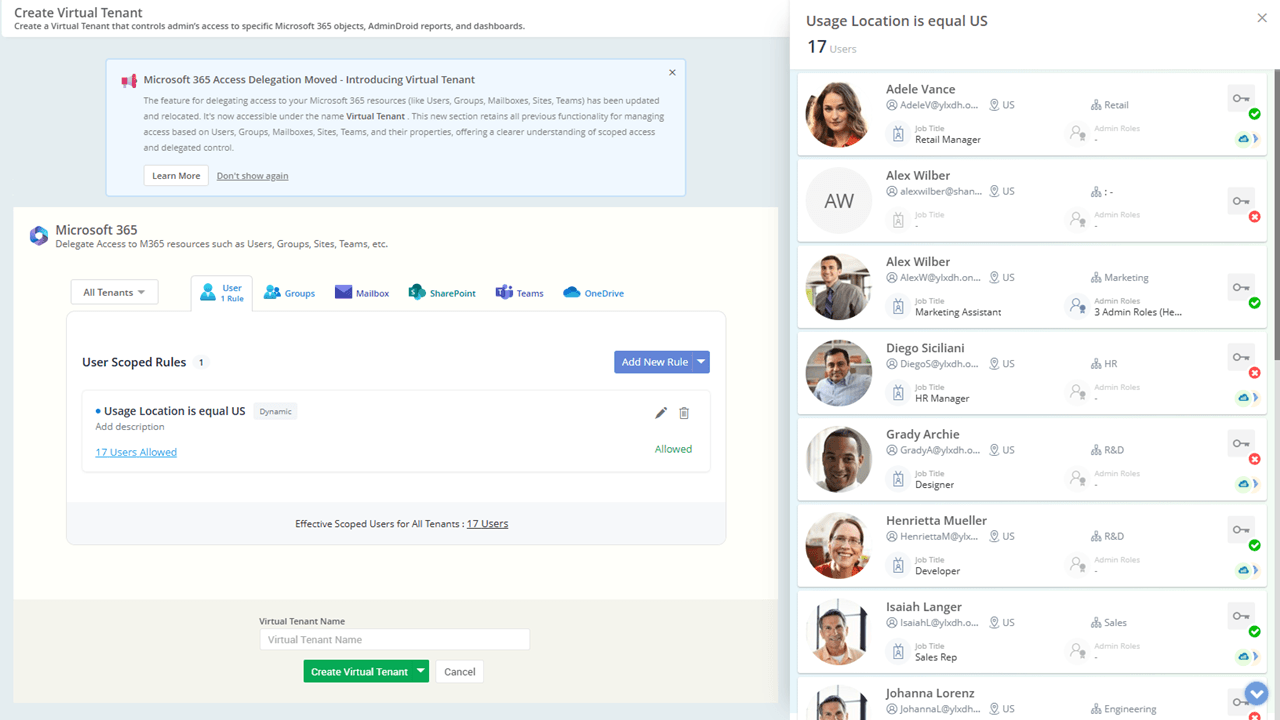
Task: Click the Microsoft 365 logo icon
Action: tap(39, 236)
